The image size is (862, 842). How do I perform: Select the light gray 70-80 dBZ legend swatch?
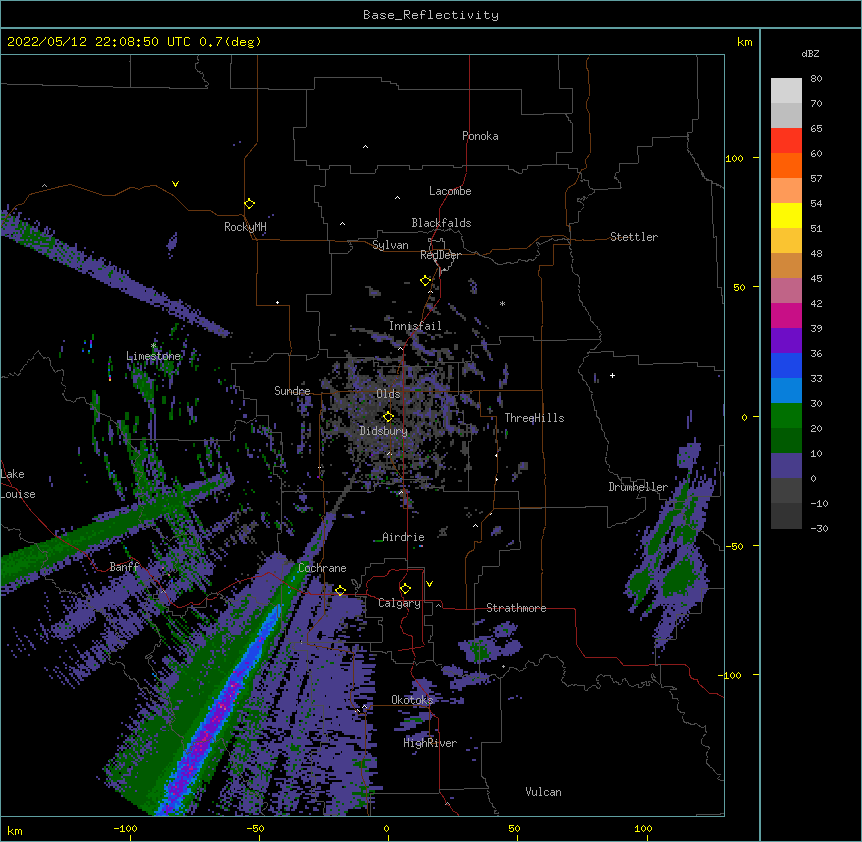786,91
